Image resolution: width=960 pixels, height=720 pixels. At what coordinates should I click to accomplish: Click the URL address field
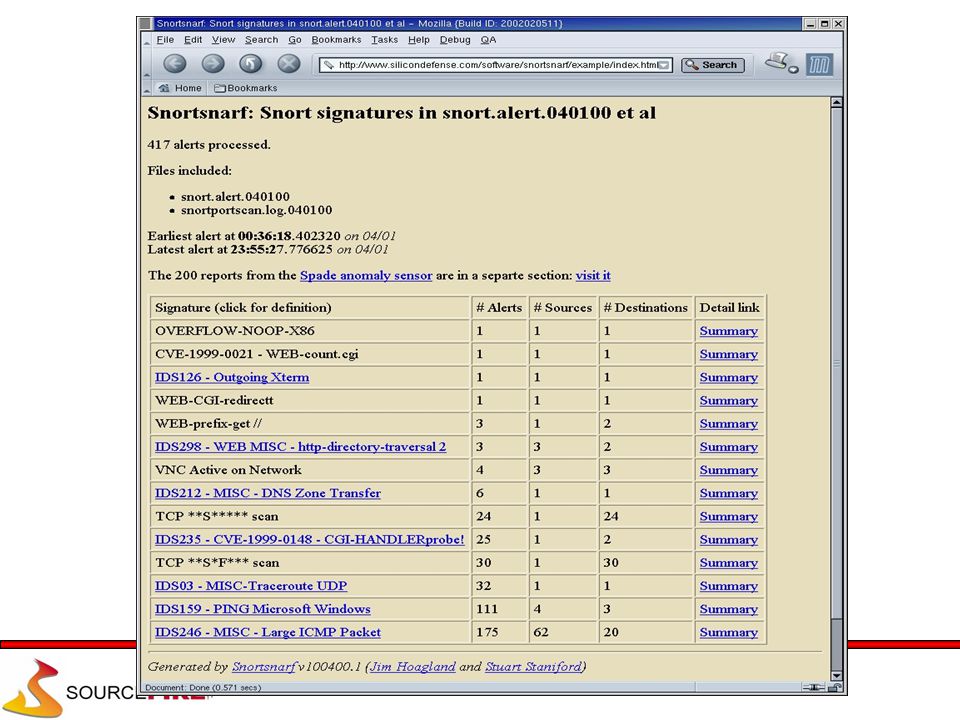496,65
